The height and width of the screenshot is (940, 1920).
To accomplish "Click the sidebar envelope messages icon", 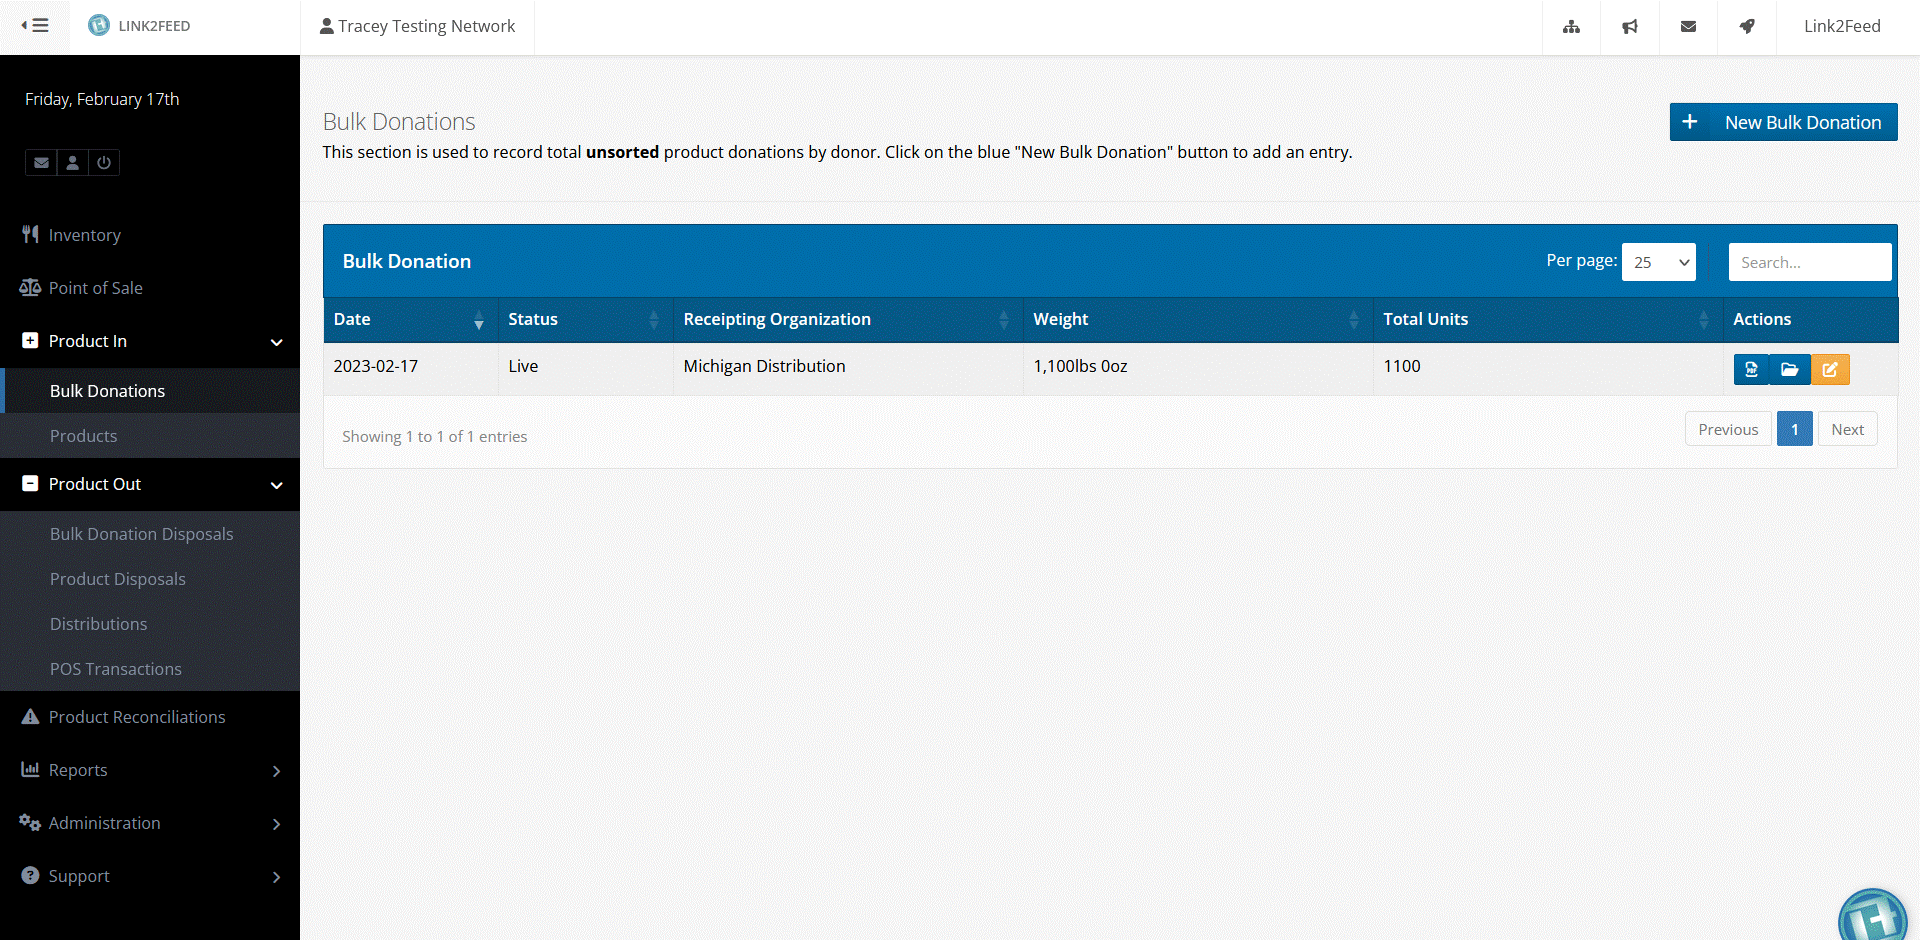I will pyautogui.click(x=41, y=162).
